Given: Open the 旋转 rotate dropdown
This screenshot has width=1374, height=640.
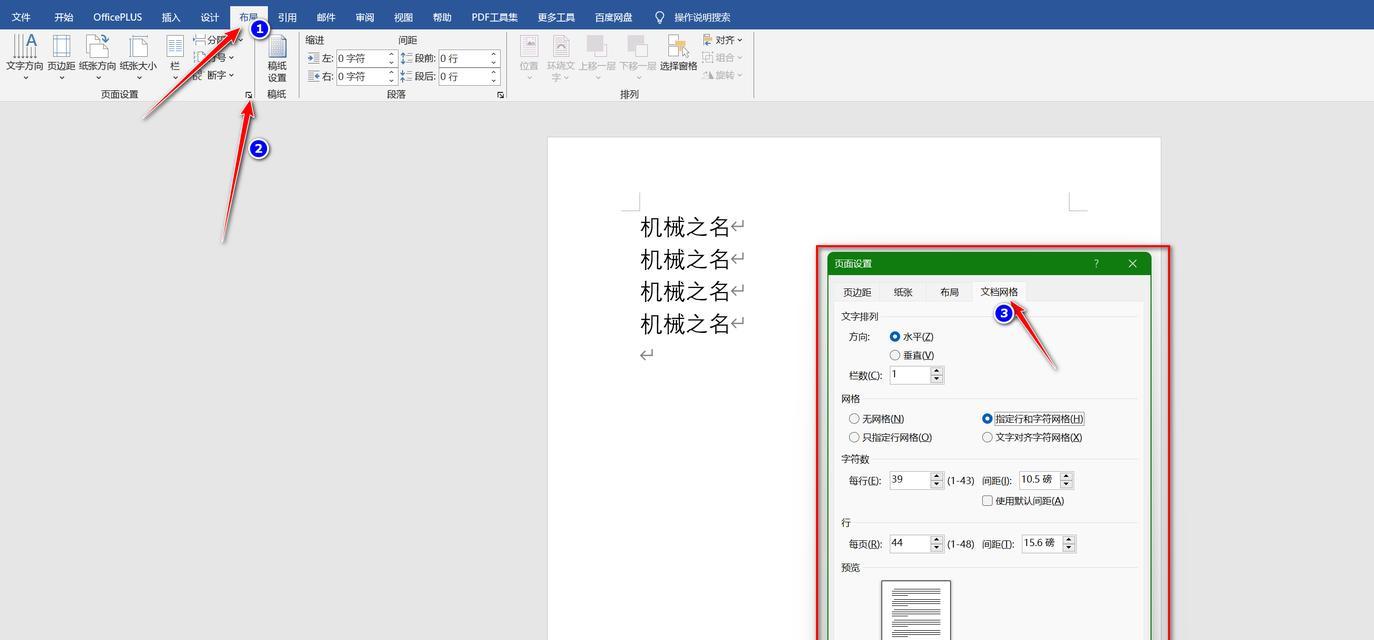Looking at the screenshot, I should click(723, 75).
